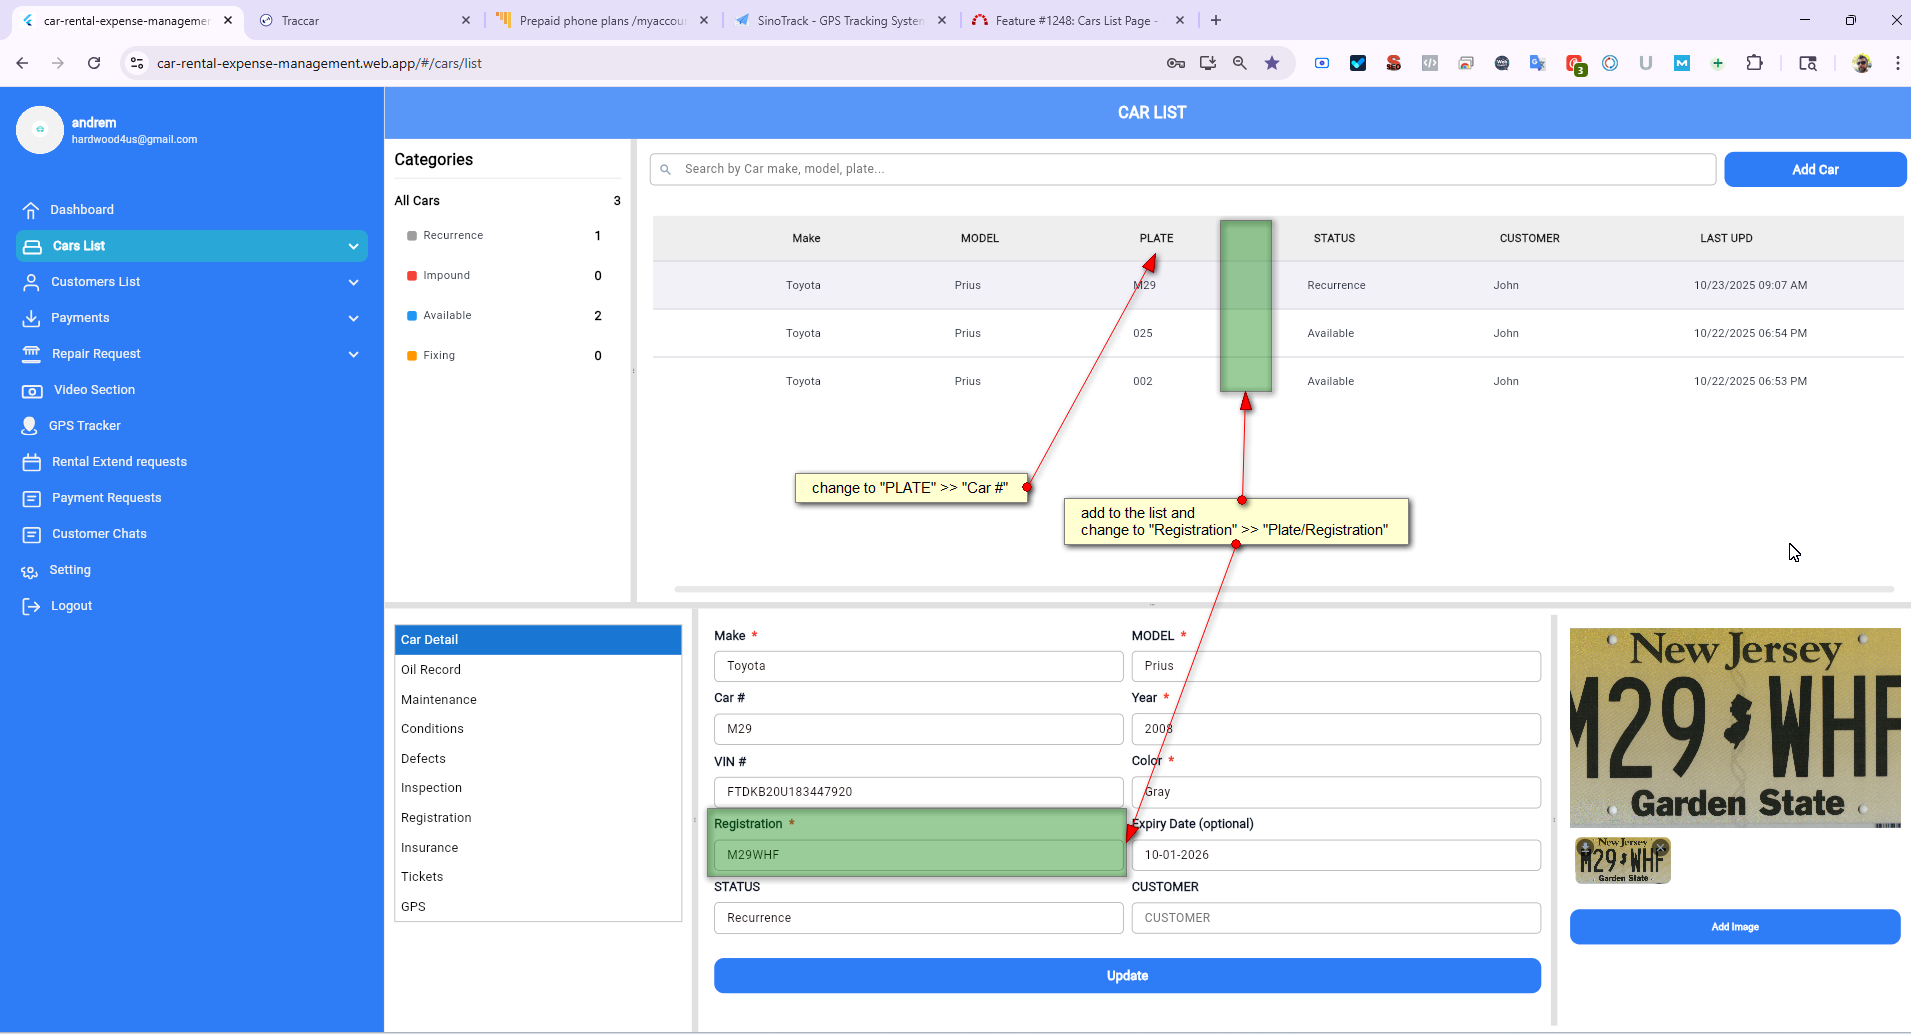The height and width of the screenshot is (1034, 1911).
Task: Click the Add Car button
Action: (1814, 170)
